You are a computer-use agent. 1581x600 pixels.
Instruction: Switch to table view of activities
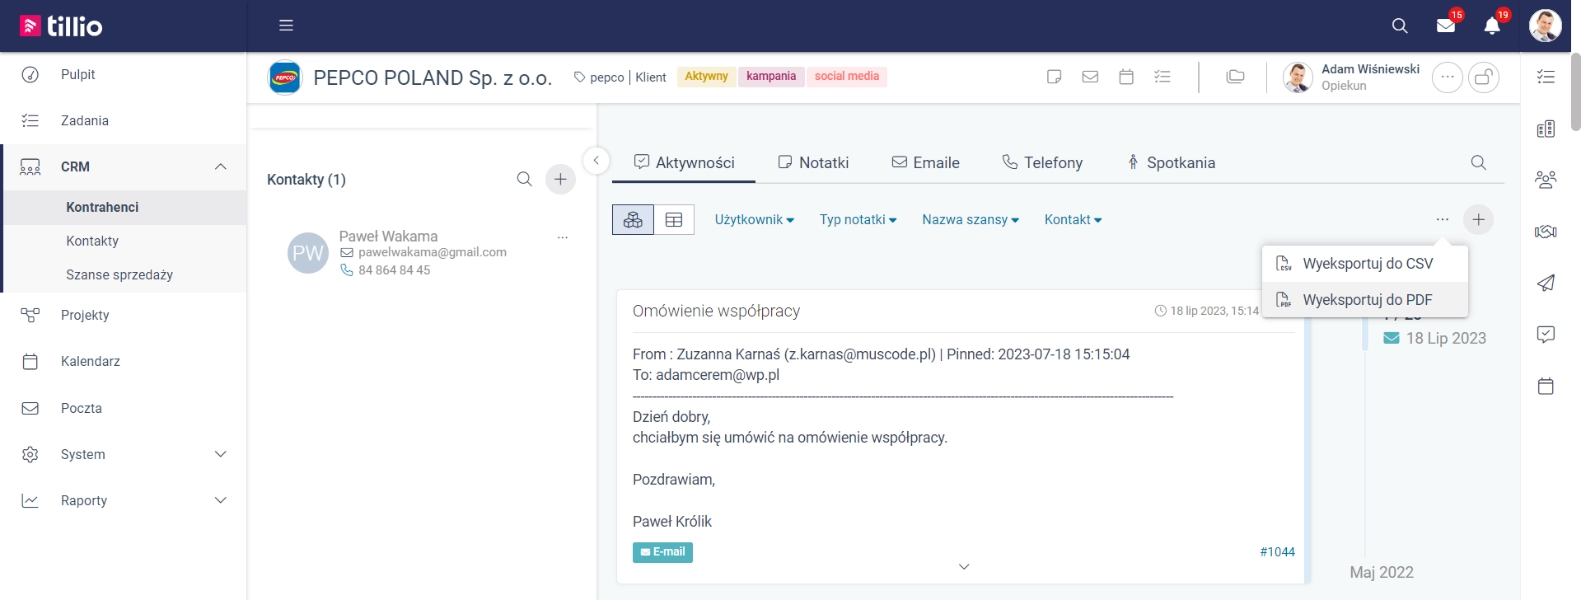674,220
